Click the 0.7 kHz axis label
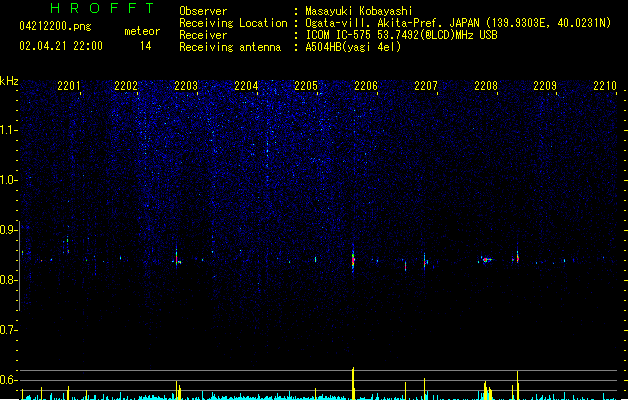The width and height of the screenshot is (629, 400). pos(8,330)
